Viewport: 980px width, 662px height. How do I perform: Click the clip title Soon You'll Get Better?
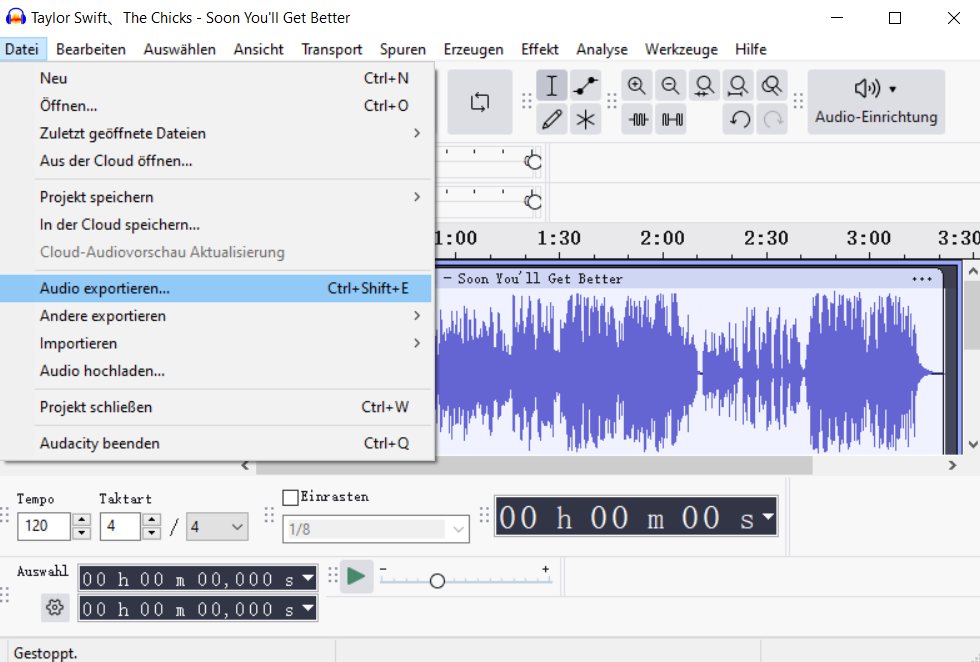click(x=540, y=279)
